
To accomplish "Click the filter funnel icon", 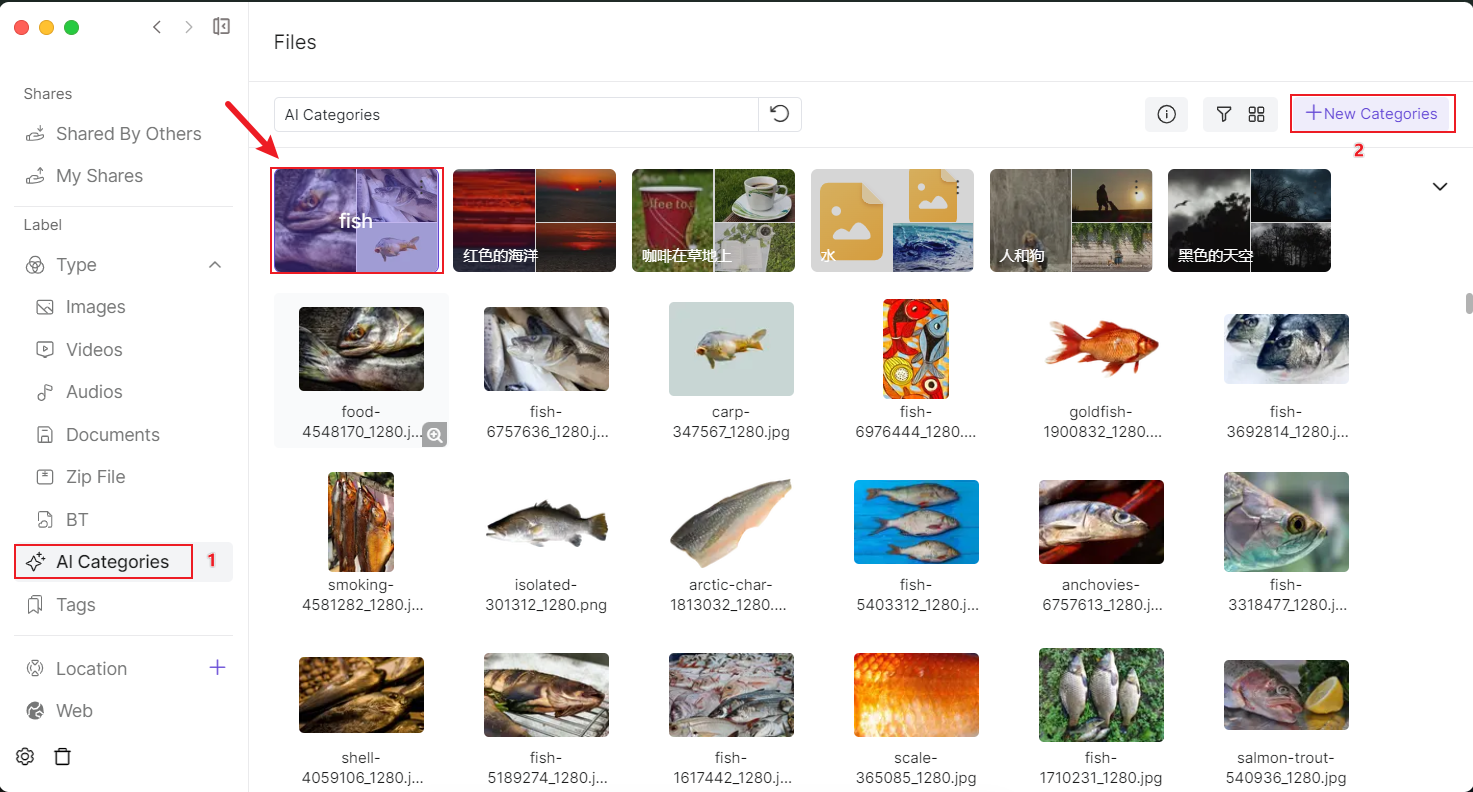I will pos(1223,114).
